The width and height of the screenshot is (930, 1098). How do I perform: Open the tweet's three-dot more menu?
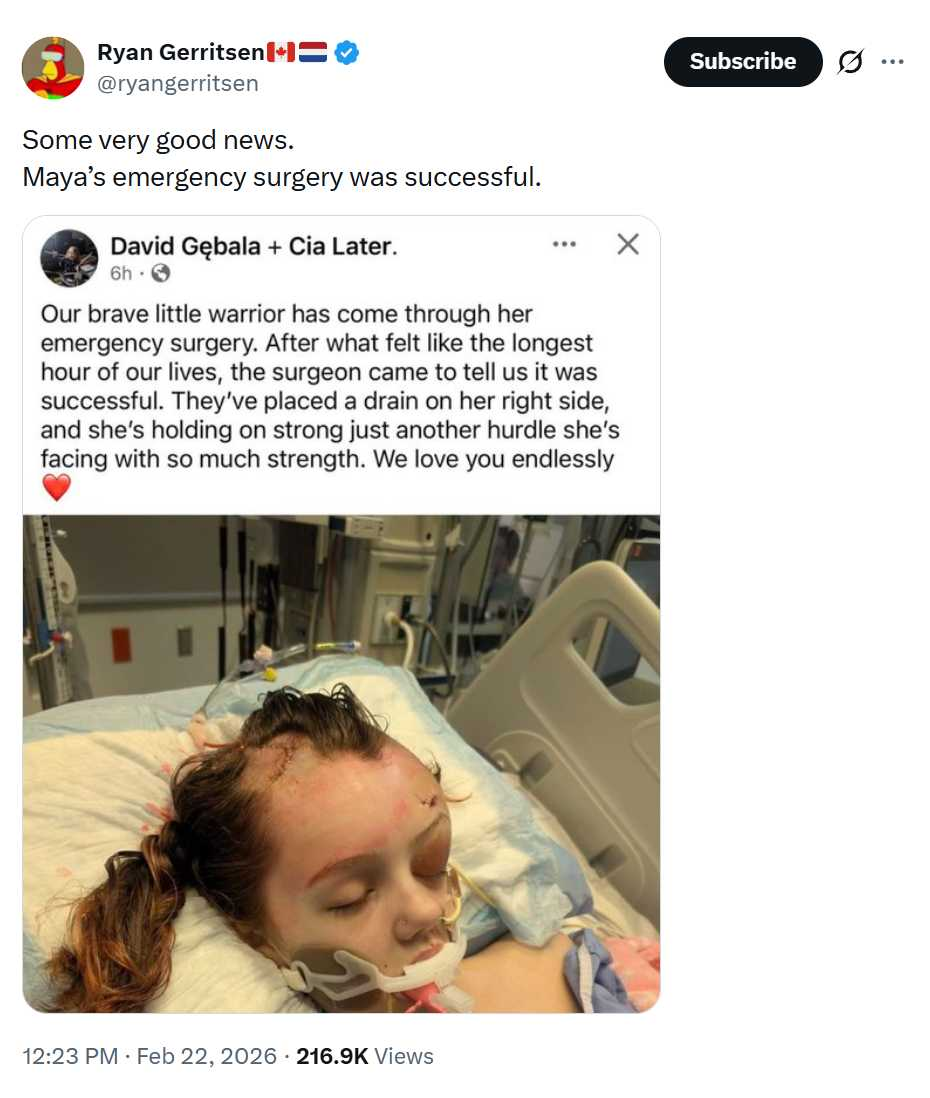(892, 62)
